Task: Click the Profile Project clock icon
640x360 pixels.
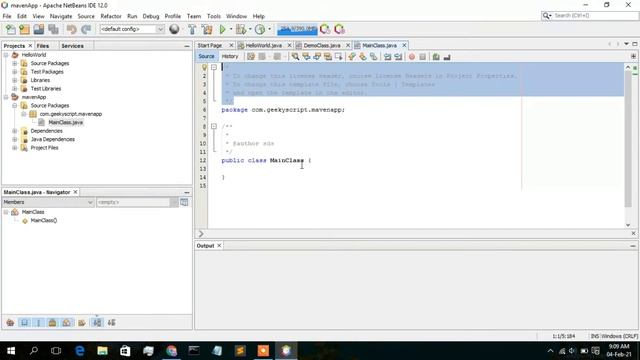Action: (x=260, y=29)
